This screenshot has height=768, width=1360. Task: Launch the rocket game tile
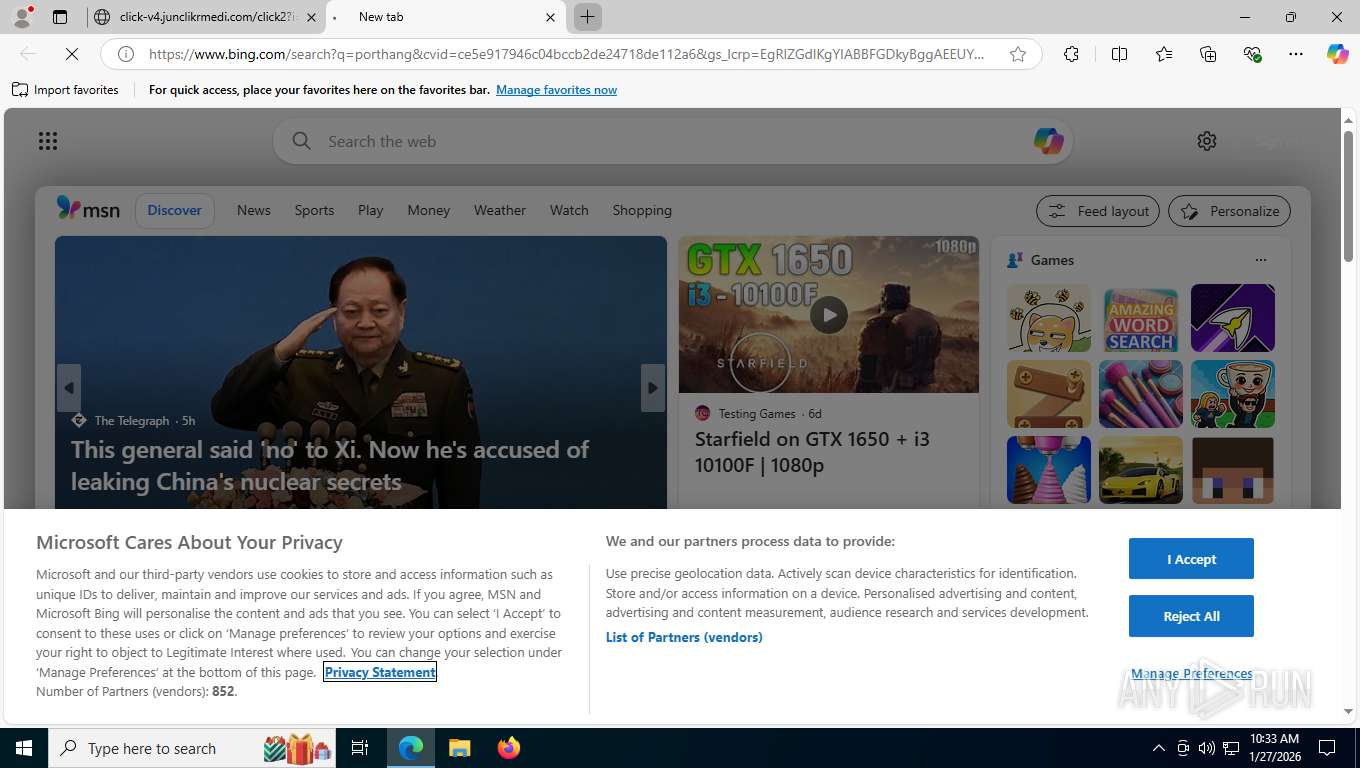(x=1232, y=318)
